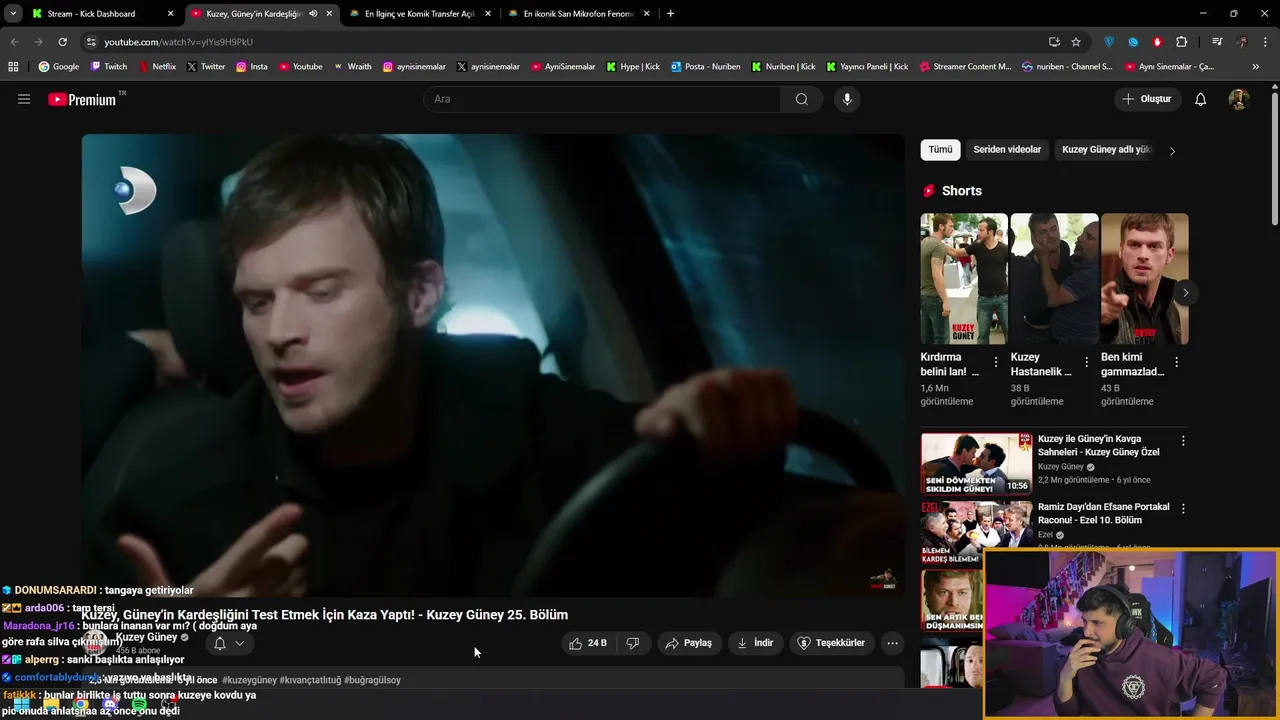The height and width of the screenshot is (720, 1280).
Task: Reload the current page
Action: (62, 42)
